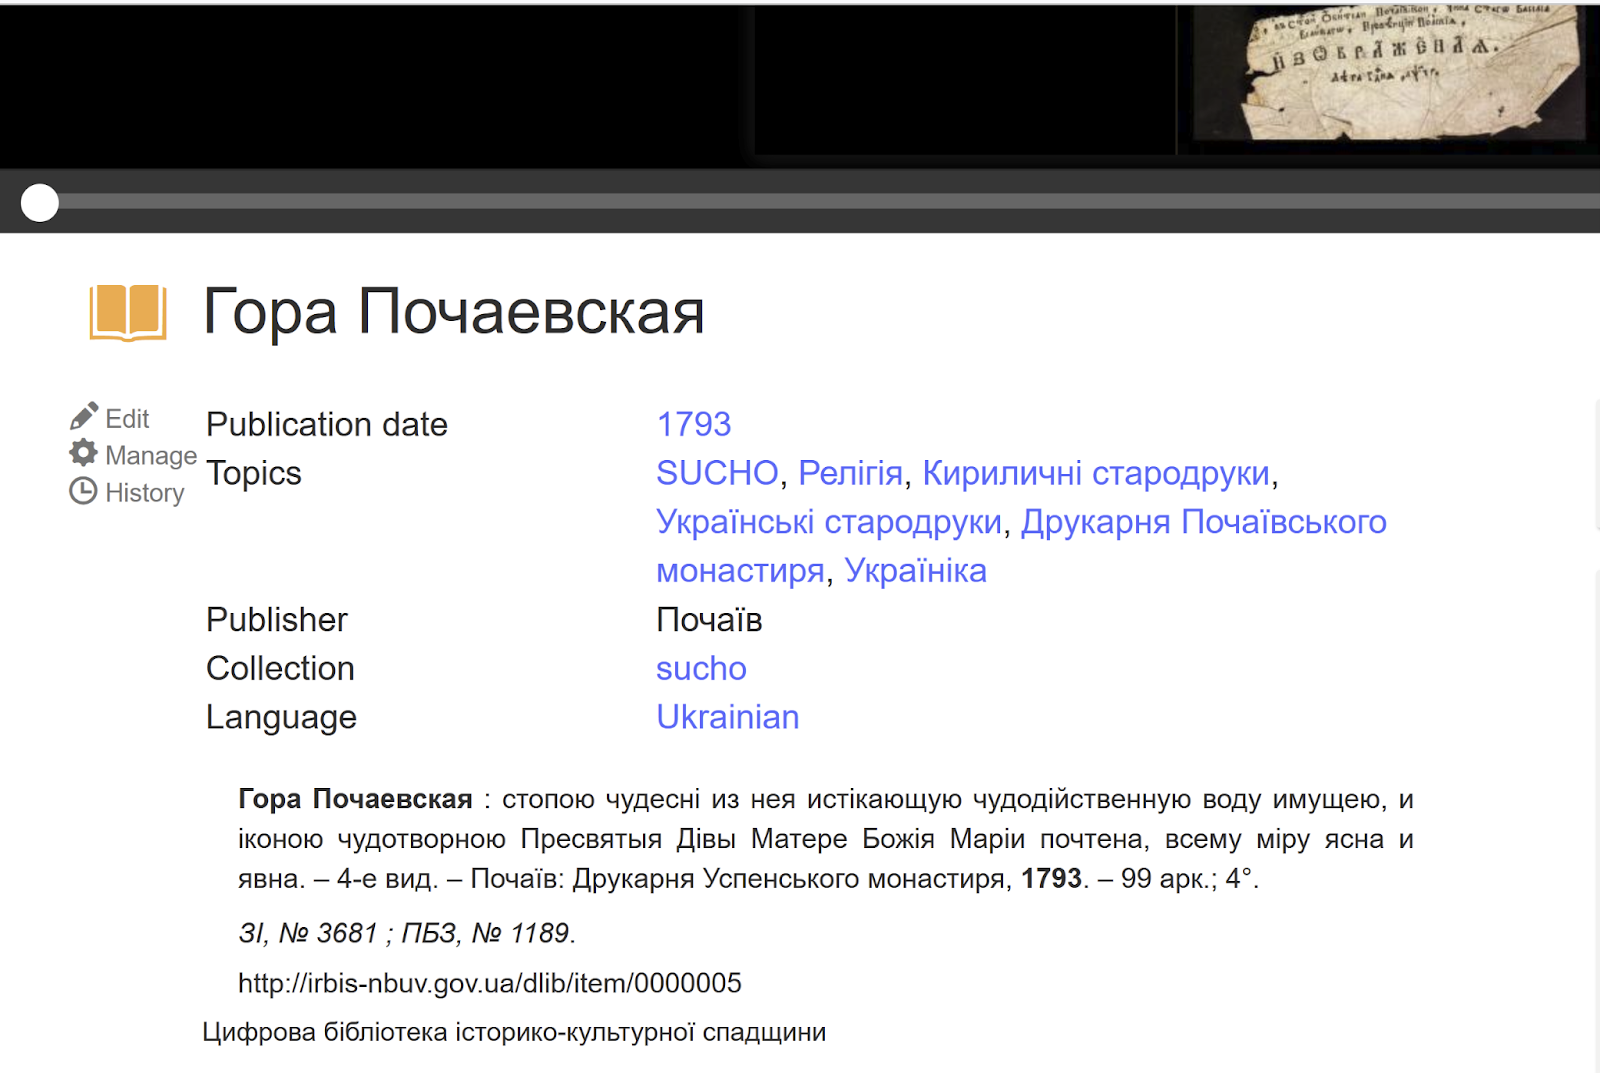Click bold Гора Почаевская in description

[355, 799]
